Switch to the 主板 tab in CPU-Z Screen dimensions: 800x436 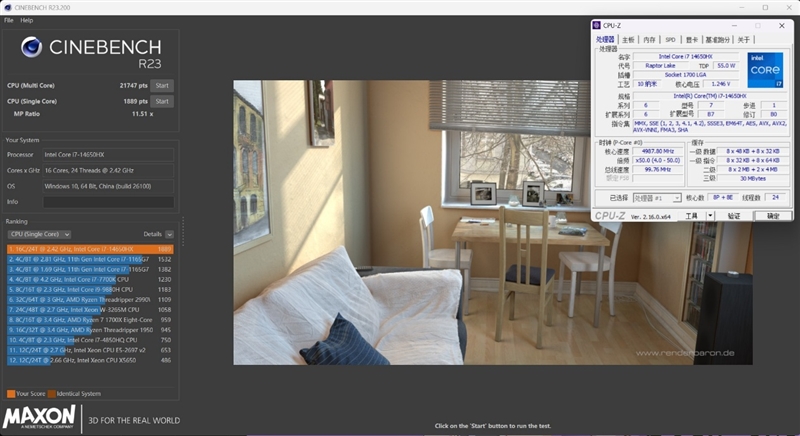pyautogui.click(x=628, y=40)
